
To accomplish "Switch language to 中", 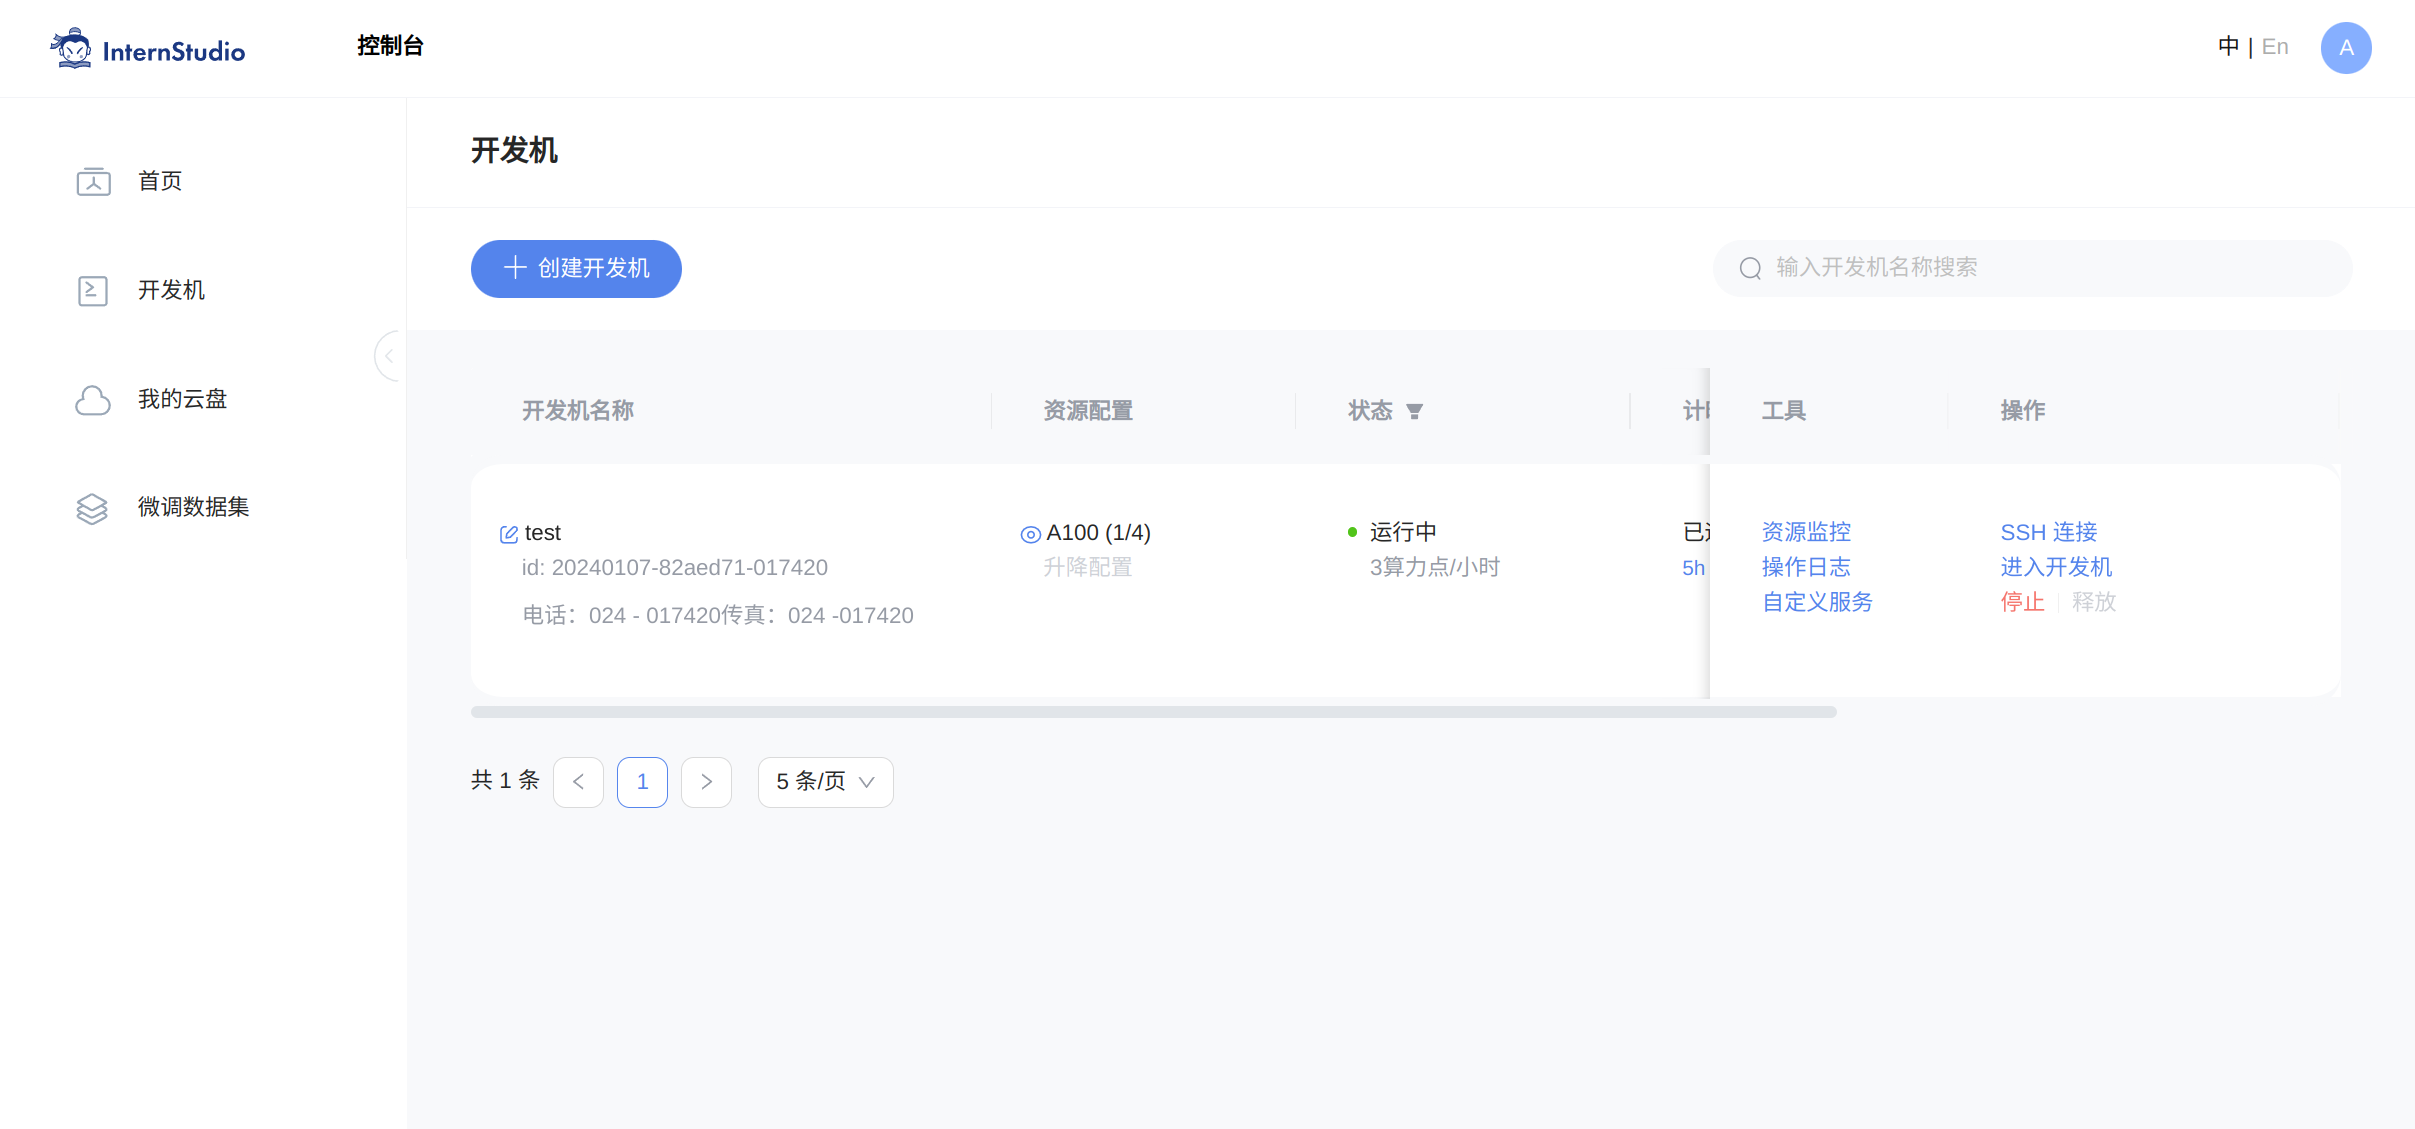I will tap(2228, 47).
